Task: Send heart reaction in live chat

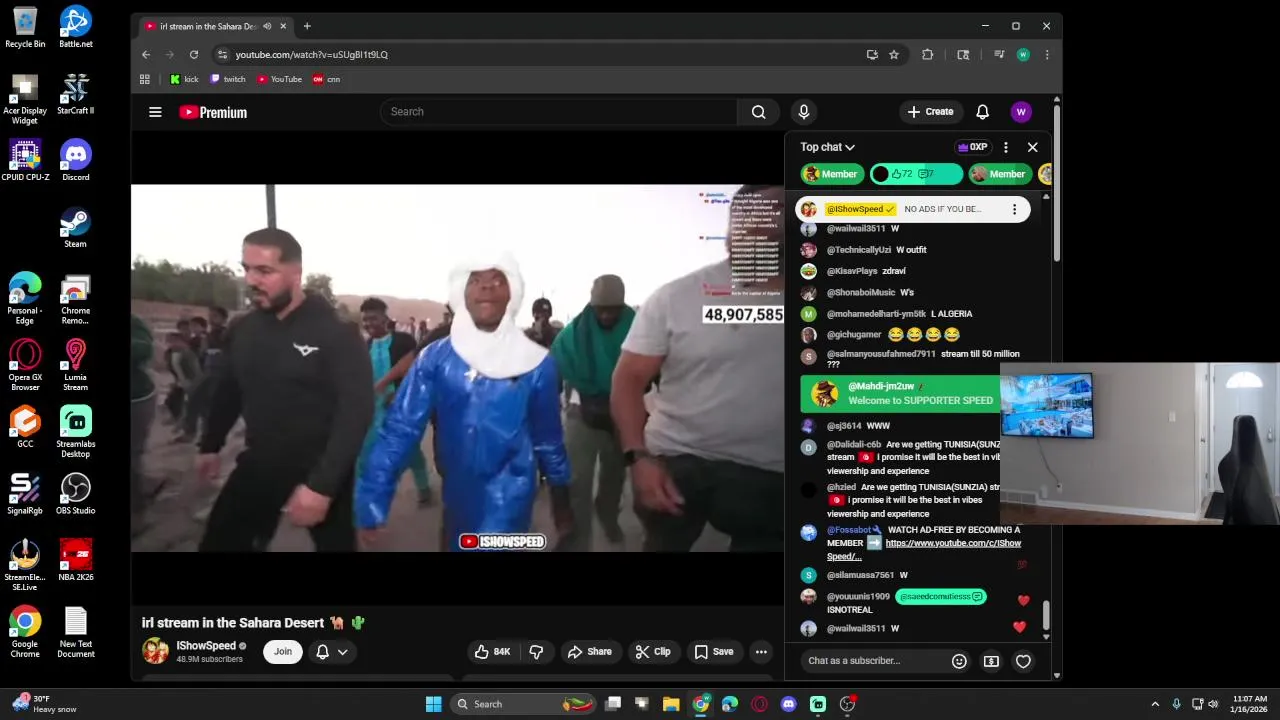Action: point(1023,661)
